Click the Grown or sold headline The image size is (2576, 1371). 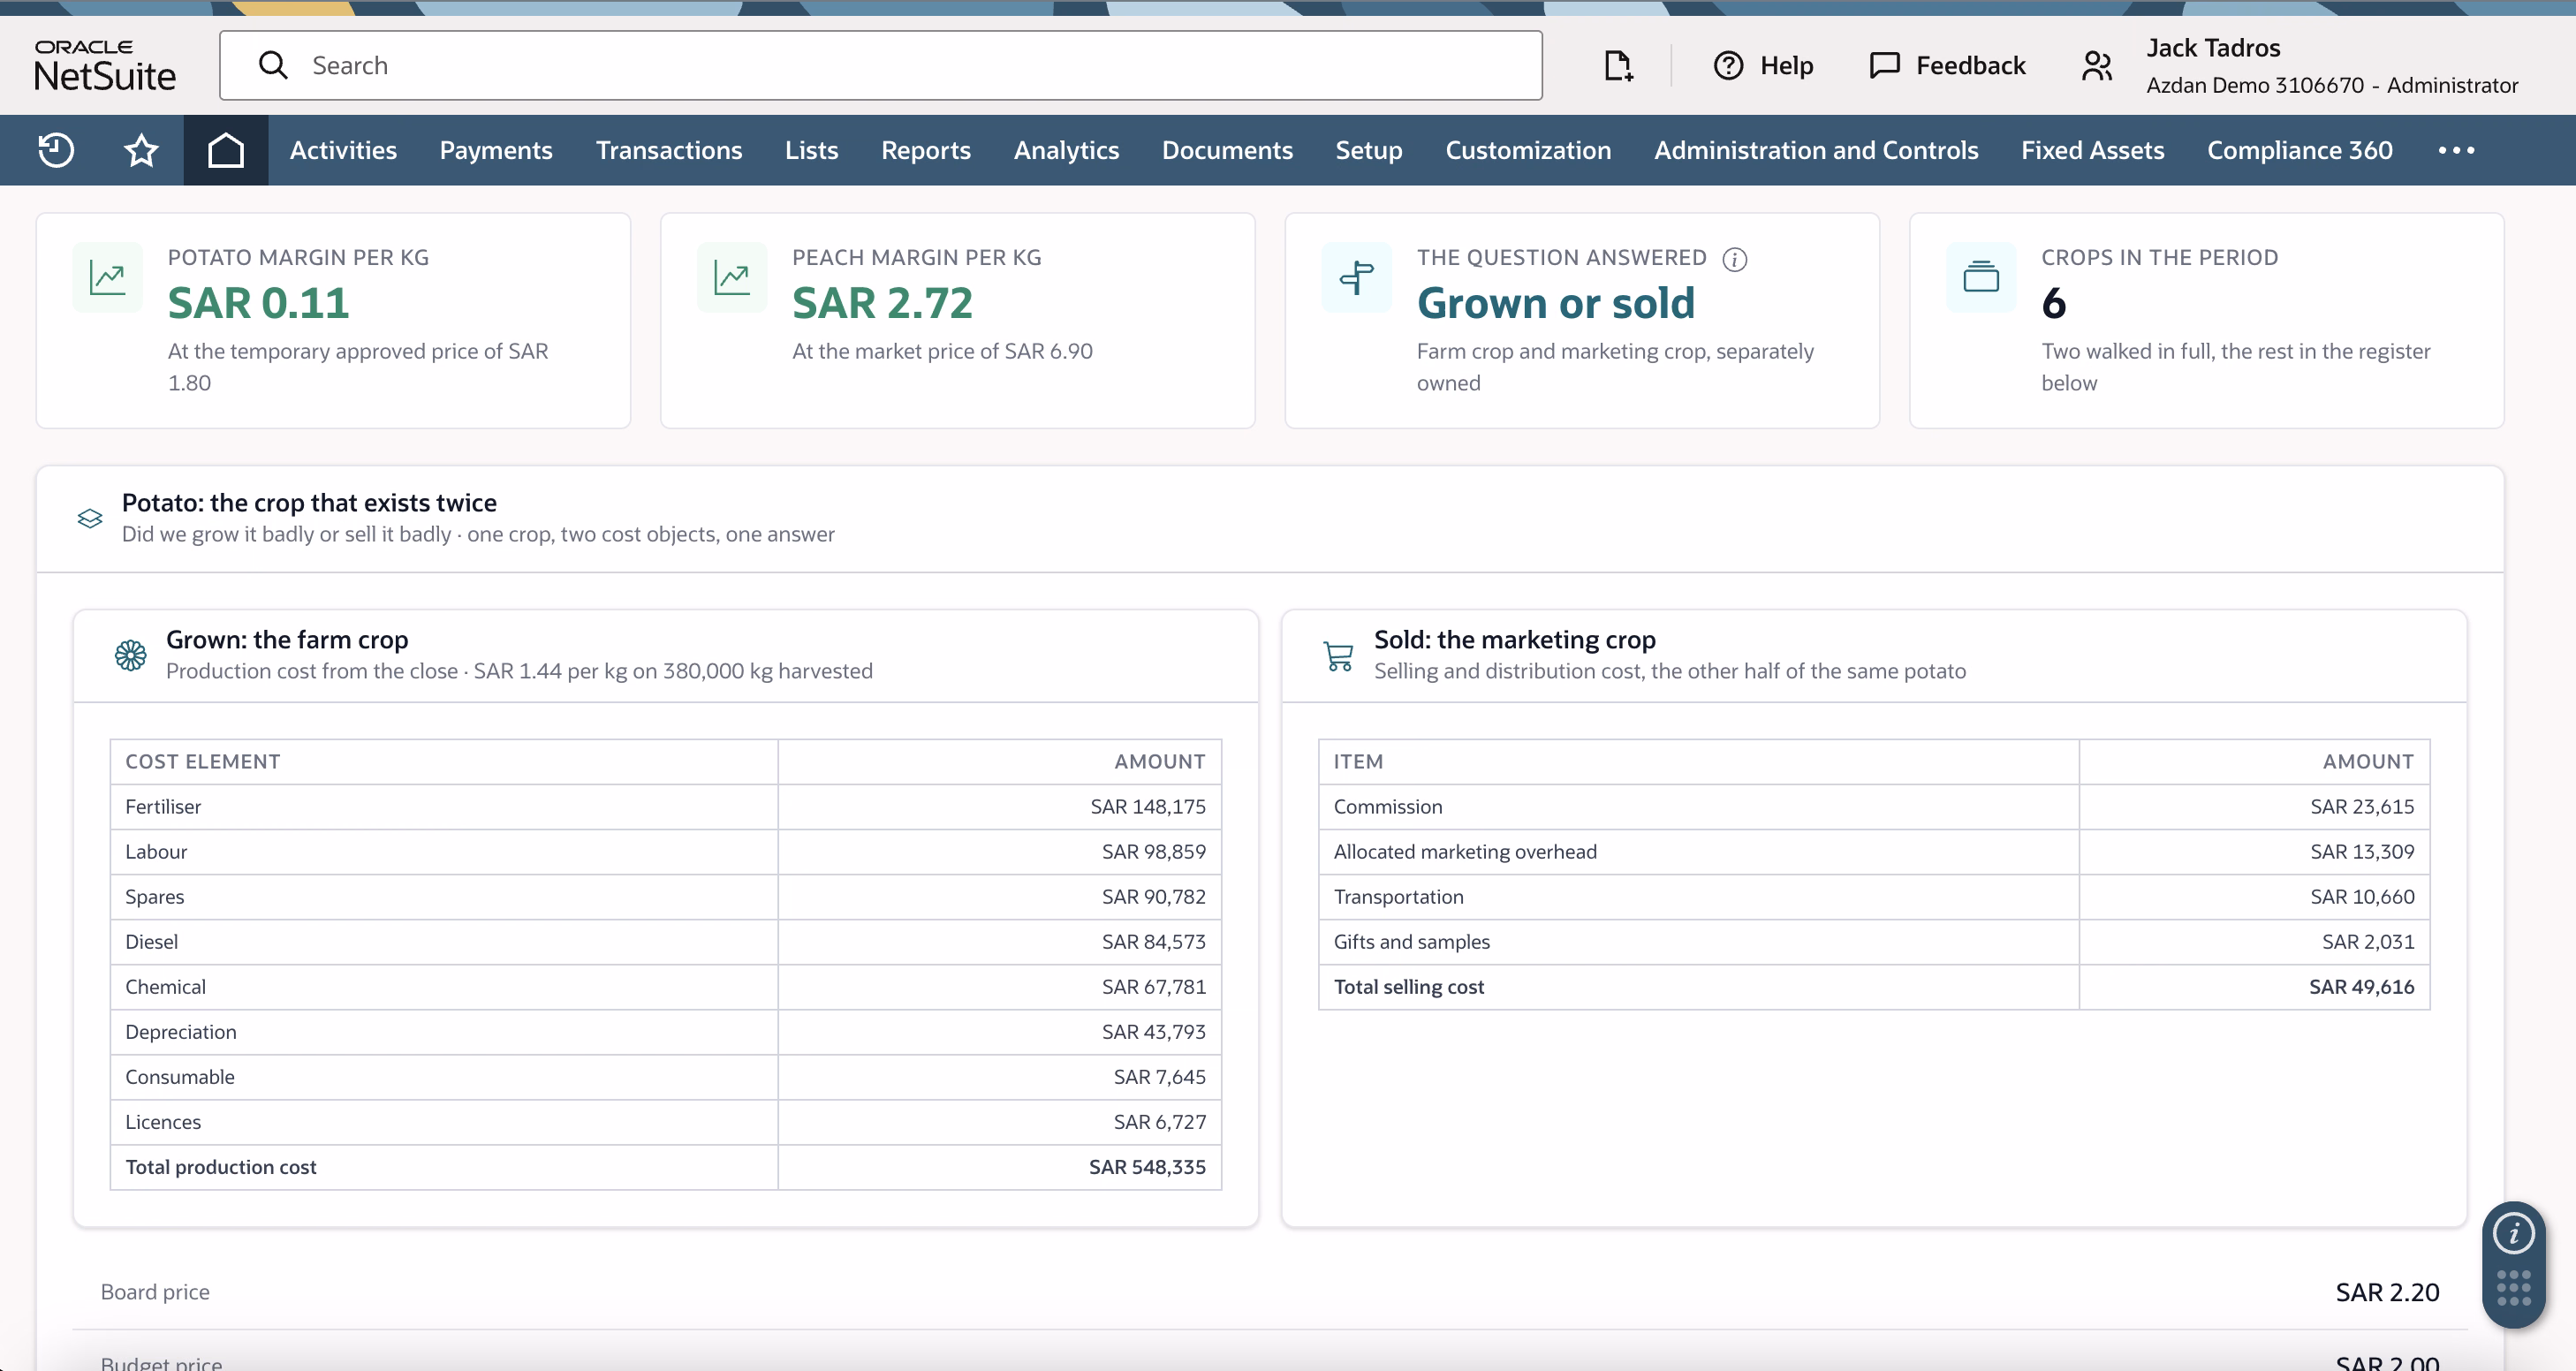1556,303
